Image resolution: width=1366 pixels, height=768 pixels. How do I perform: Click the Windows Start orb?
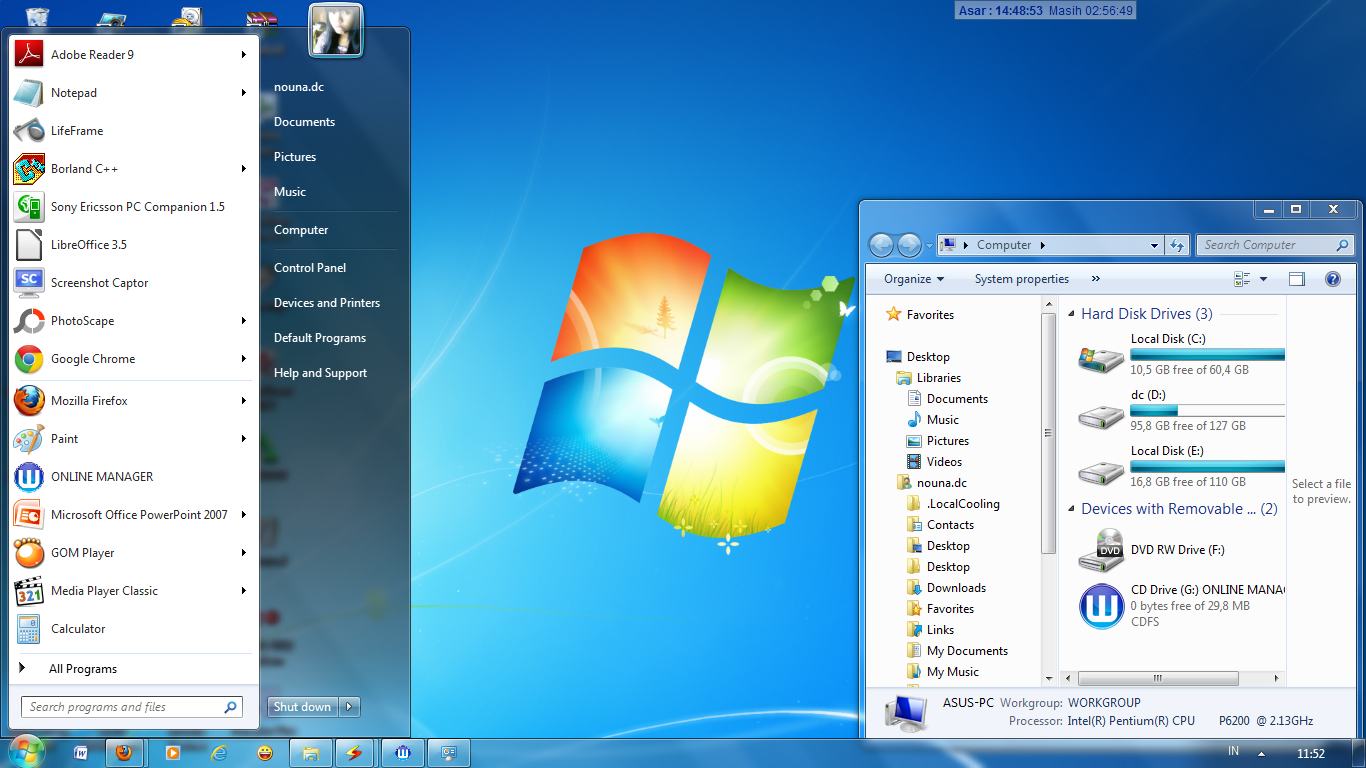pos(25,751)
